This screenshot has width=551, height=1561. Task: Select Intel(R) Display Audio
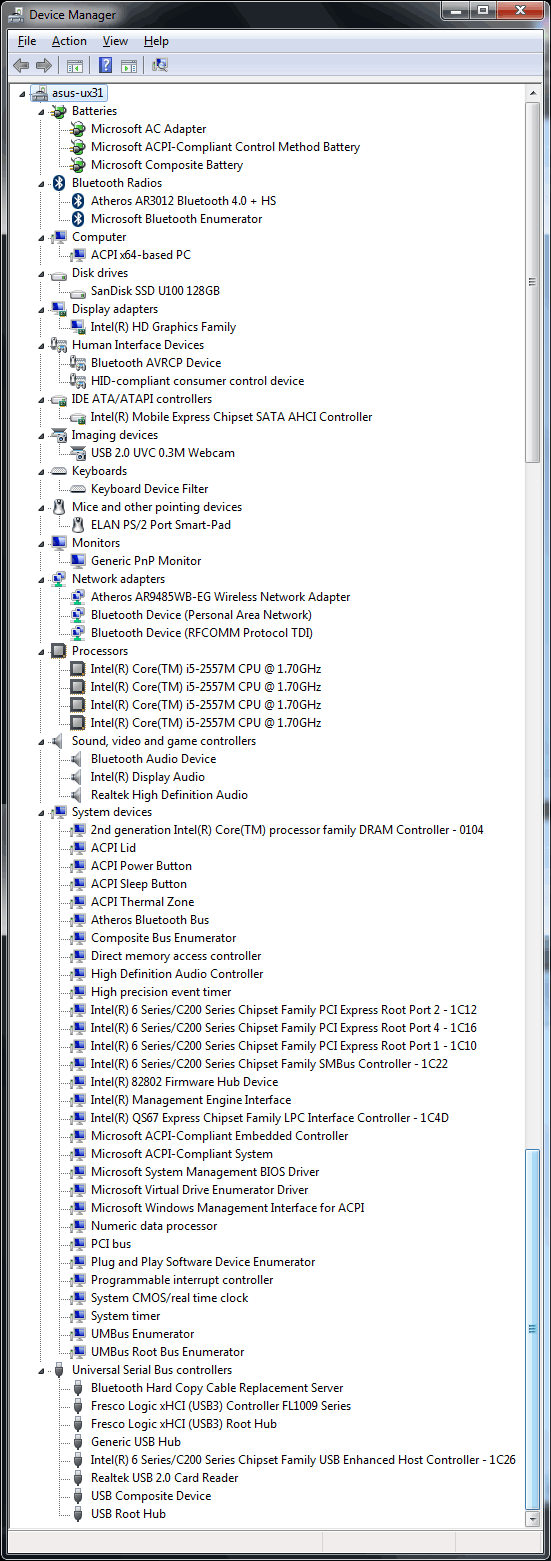click(x=148, y=777)
